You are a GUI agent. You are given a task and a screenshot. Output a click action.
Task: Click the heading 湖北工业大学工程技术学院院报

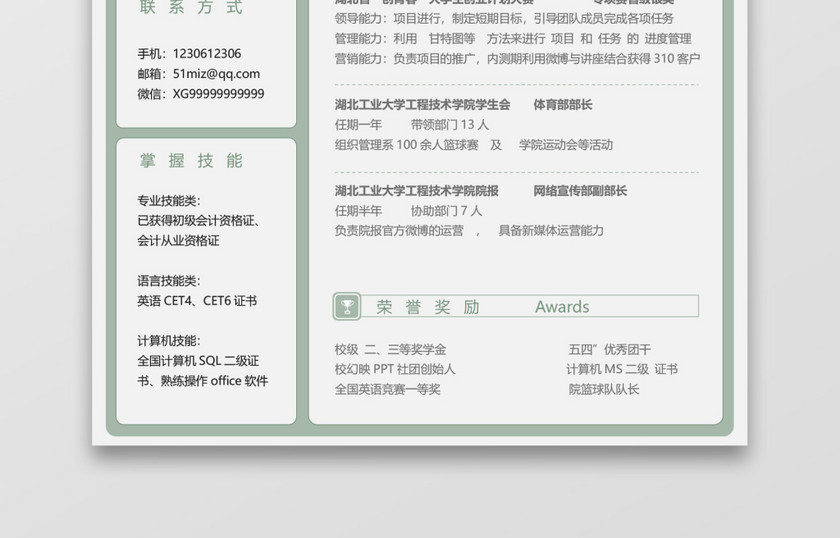(416, 191)
